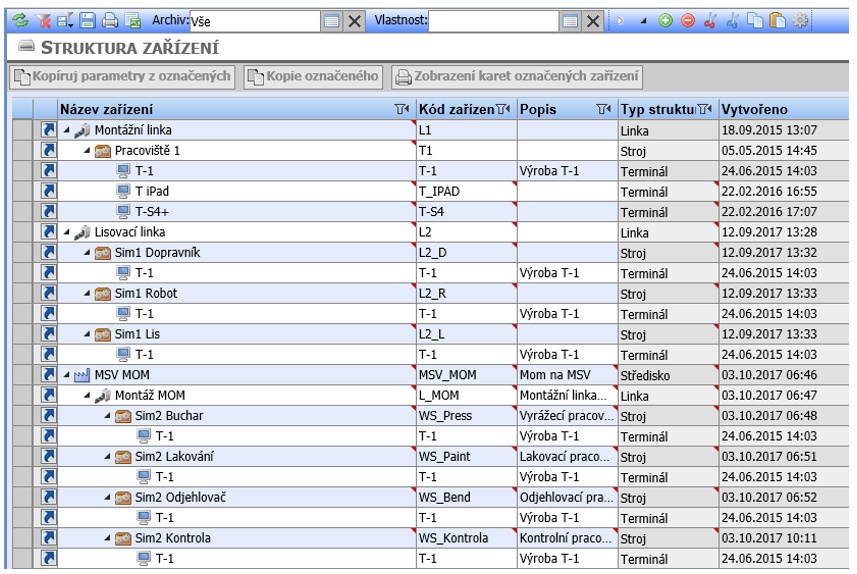The image size is (857, 574).
Task: Click the printer icon in the top toolbar
Action: pos(110,21)
